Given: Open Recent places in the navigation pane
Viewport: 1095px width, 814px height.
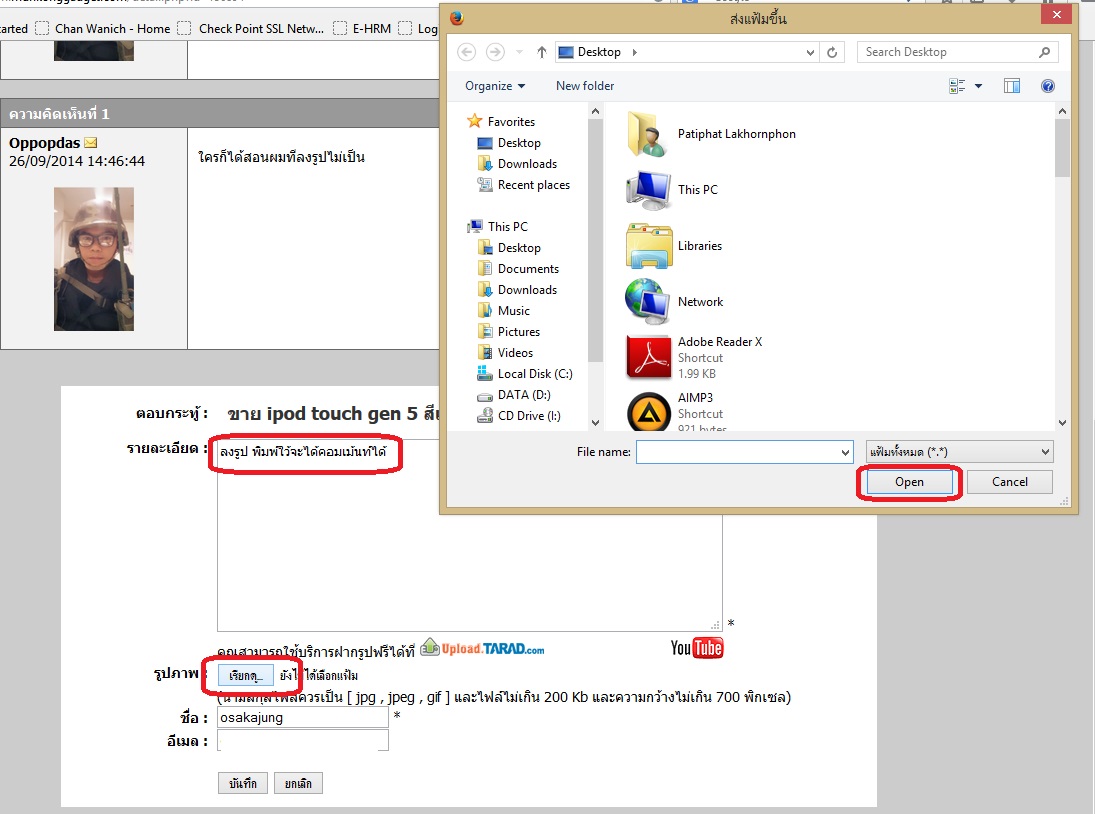Looking at the screenshot, I should [533, 184].
